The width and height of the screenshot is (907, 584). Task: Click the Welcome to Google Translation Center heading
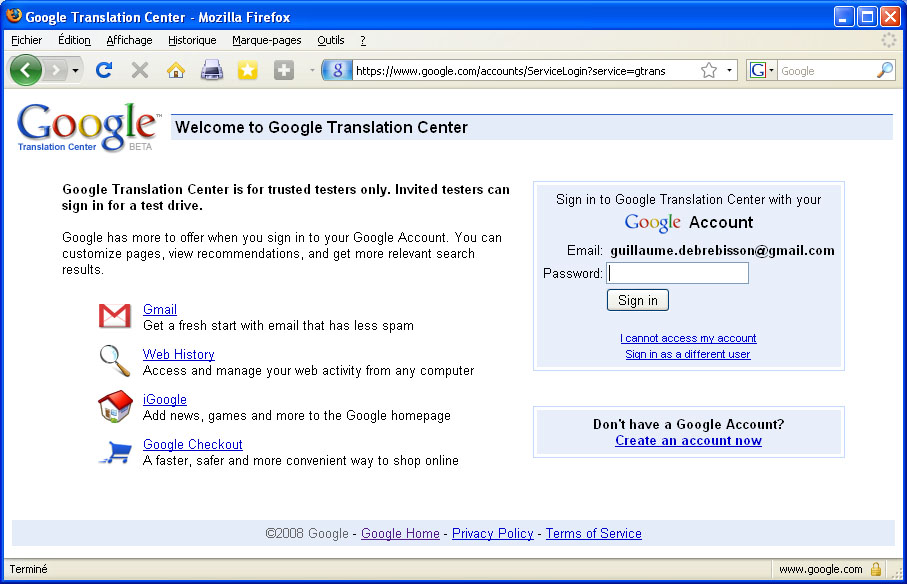pos(322,127)
